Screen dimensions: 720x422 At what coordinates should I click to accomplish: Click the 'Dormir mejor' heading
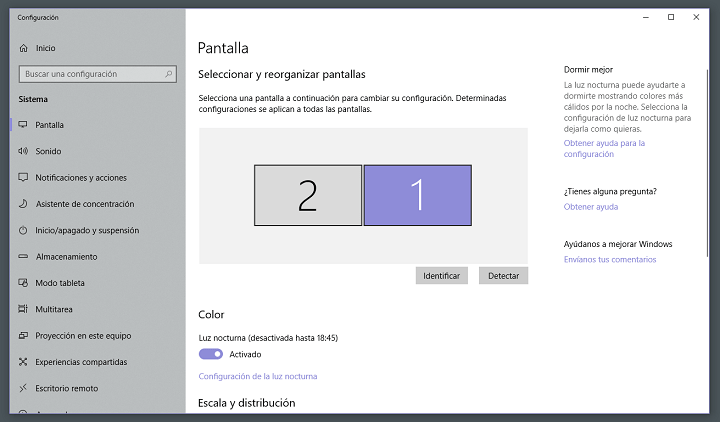588,69
